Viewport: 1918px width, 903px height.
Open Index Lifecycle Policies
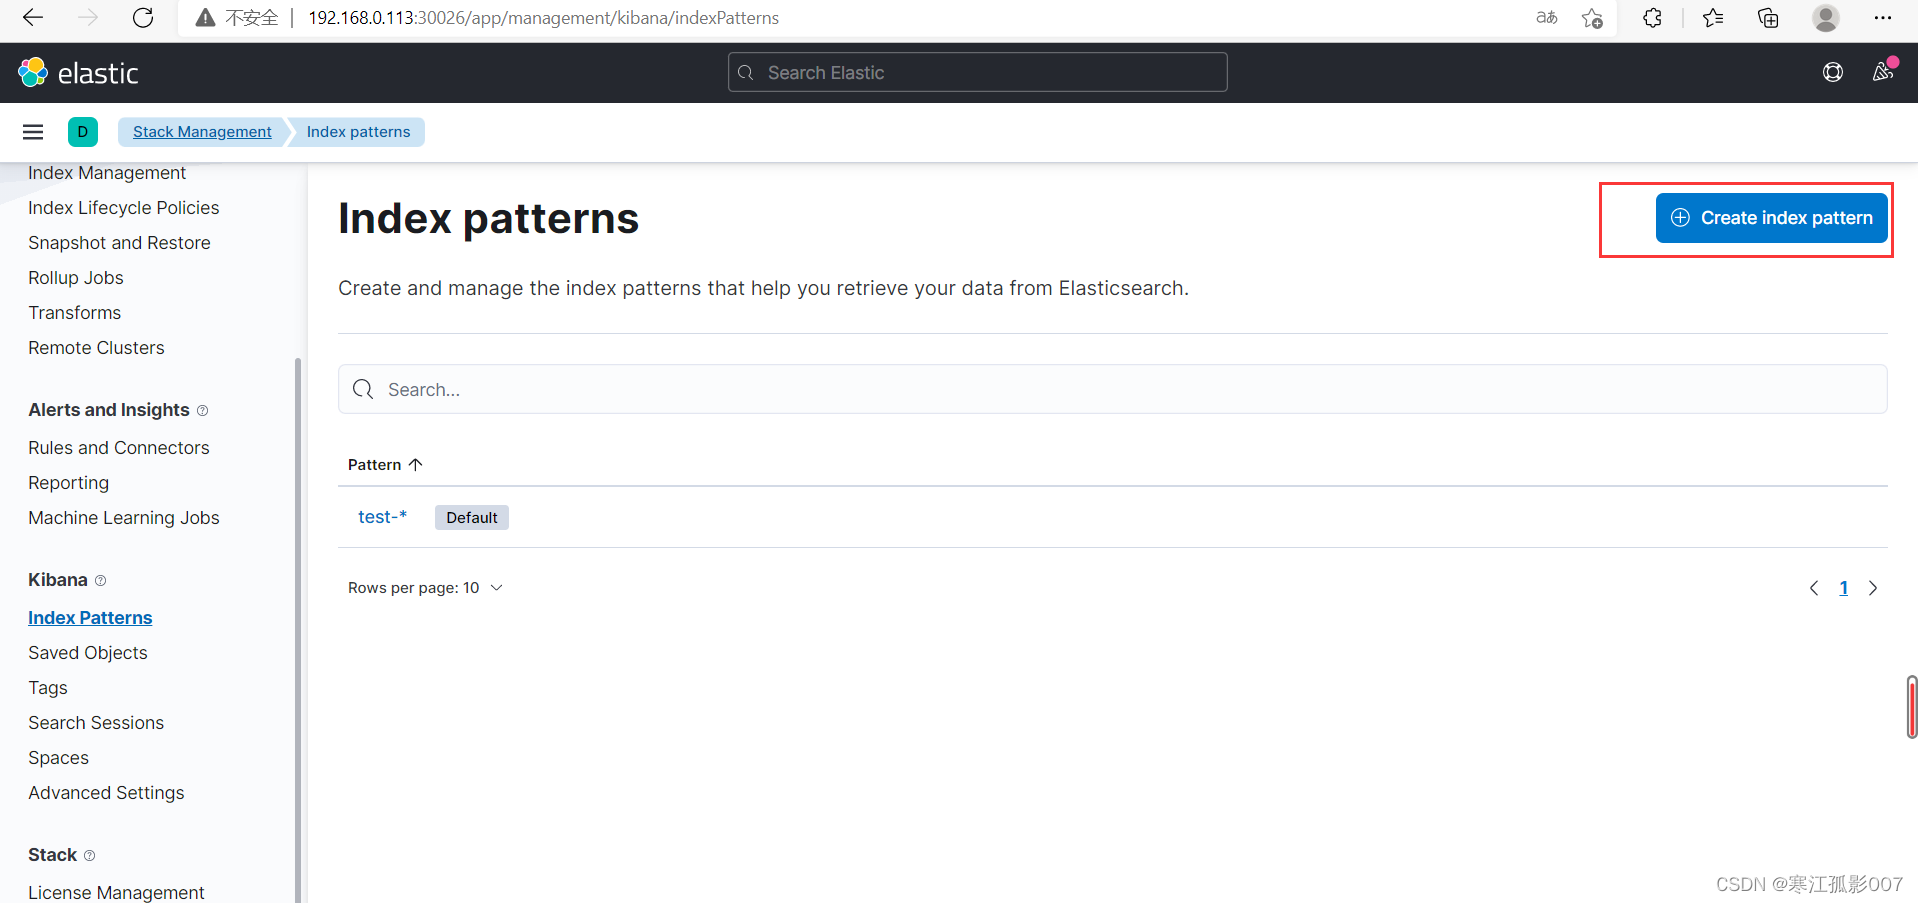(x=124, y=208)
